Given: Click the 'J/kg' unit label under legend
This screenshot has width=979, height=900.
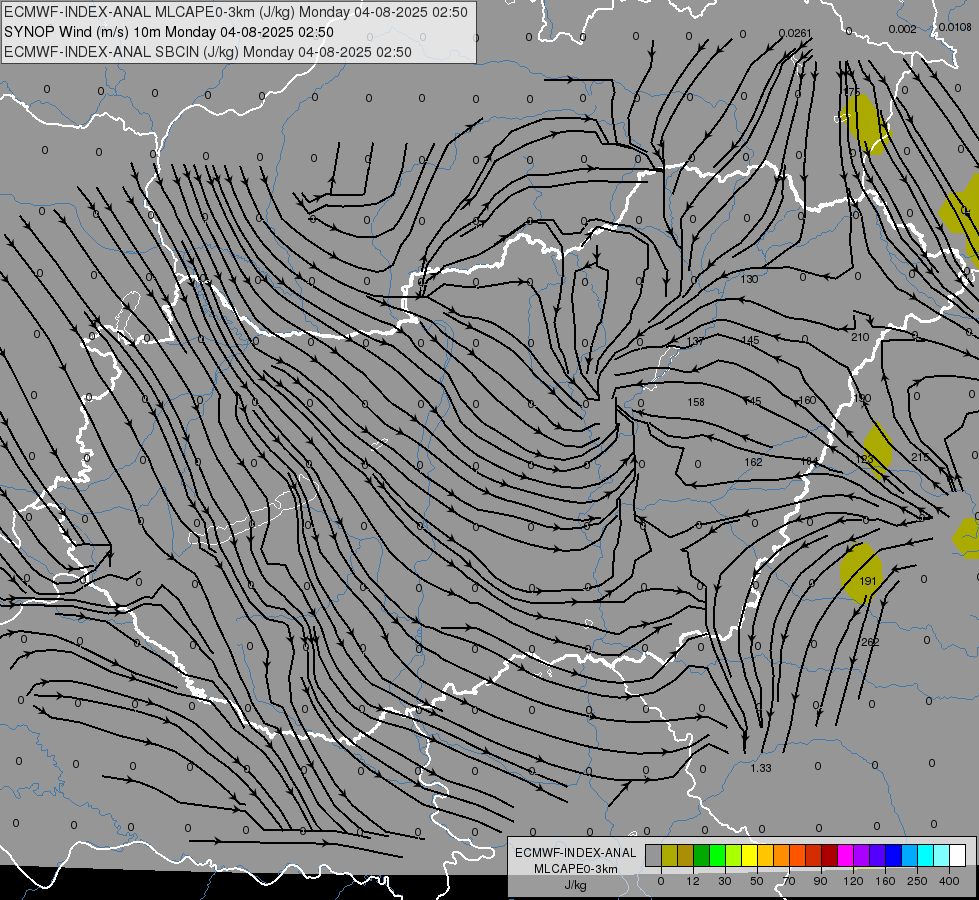Looking at the screenshot, I should pyautogui.click(x=576, y=884).
